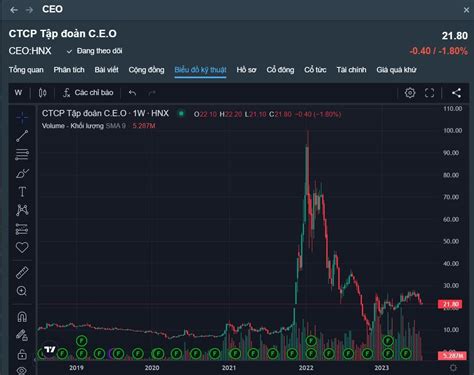Enter fullscreen chart mode
The image size is (474, 375).
(429, 93)
